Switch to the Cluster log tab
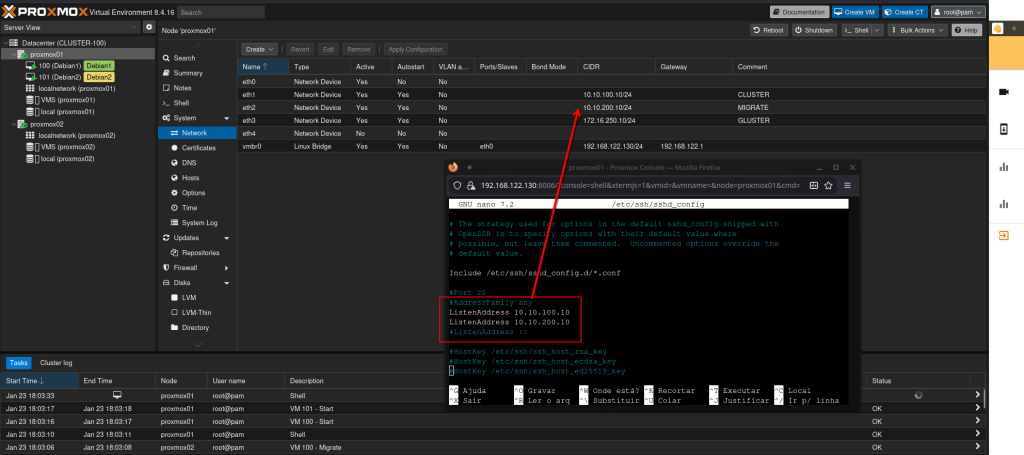Screen dimensions: 1024x455 tap(56, 363)
